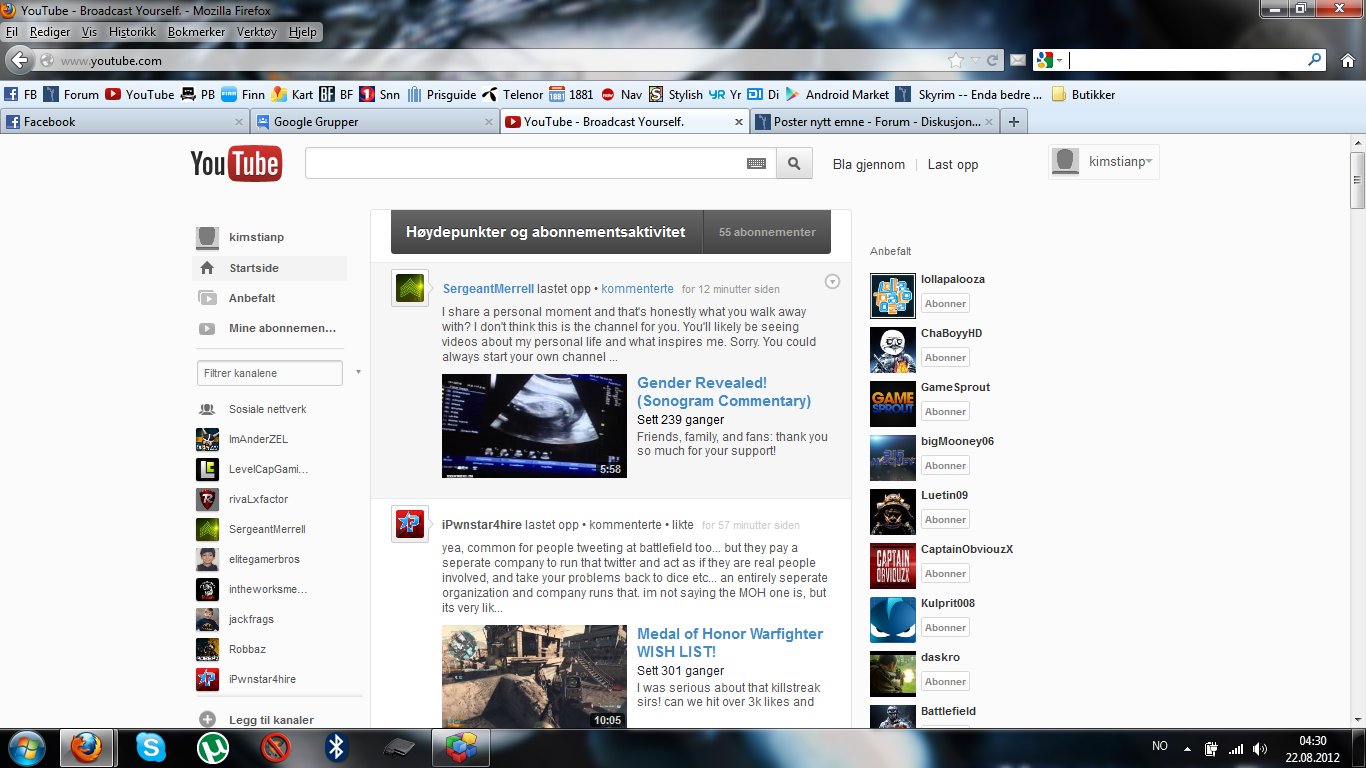Switch to the Poster nytt emne tab
1366x768 pixels.
point(875,122)
